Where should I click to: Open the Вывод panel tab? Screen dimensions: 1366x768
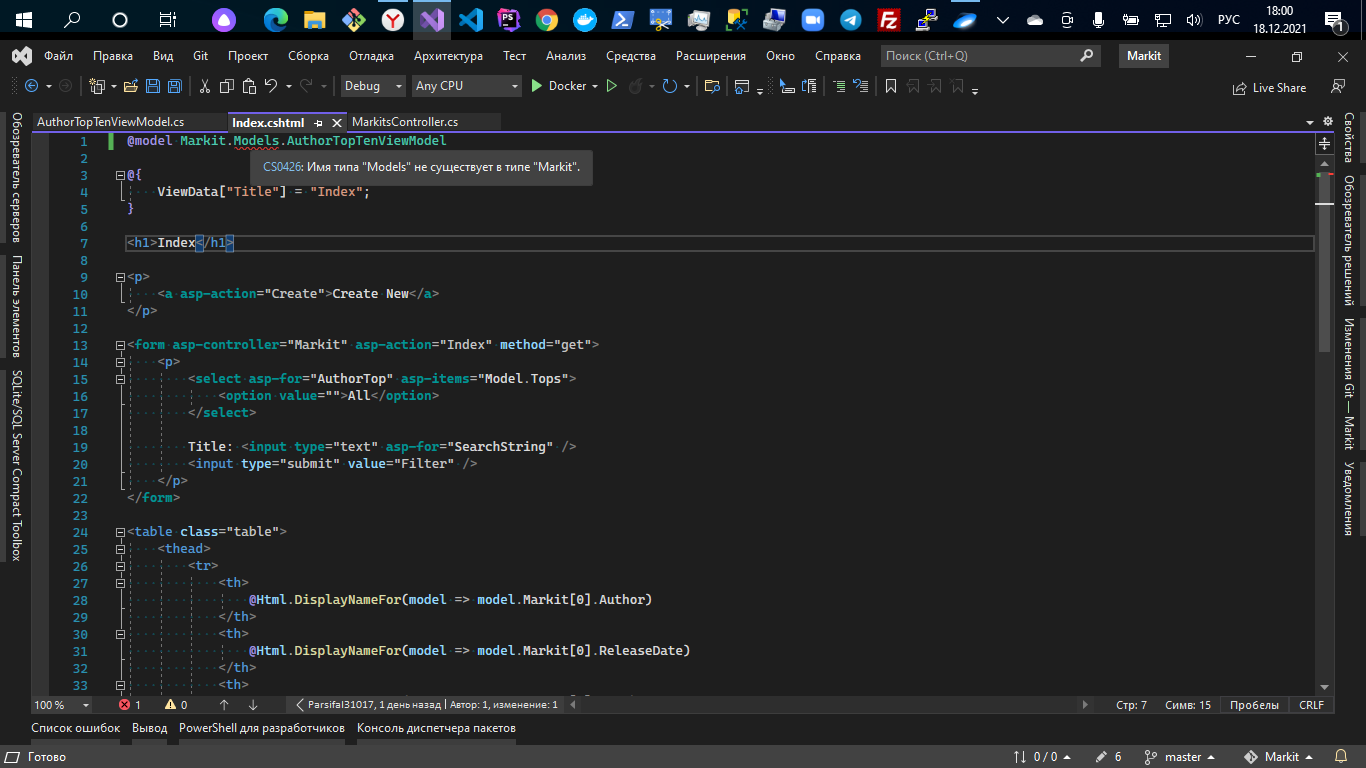[x=150, y=728]
